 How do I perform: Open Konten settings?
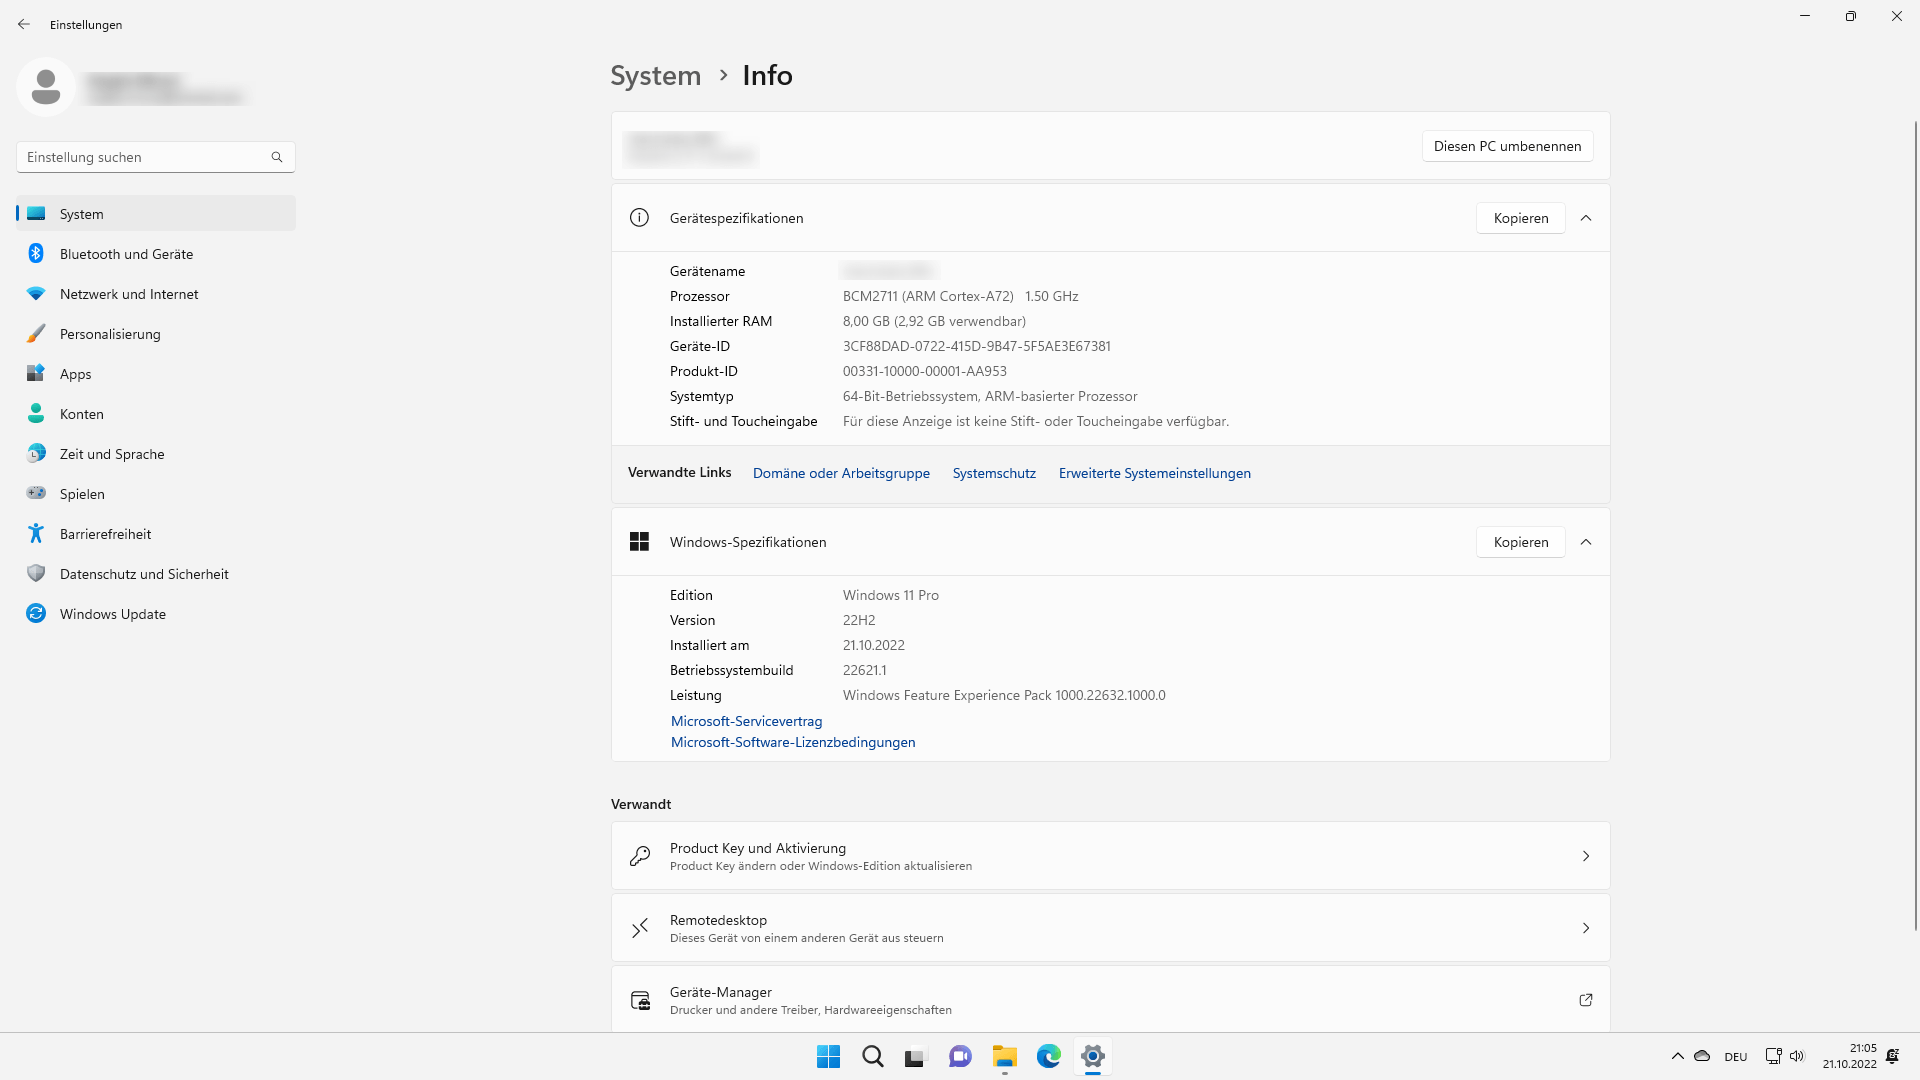(x=156, y=414)
